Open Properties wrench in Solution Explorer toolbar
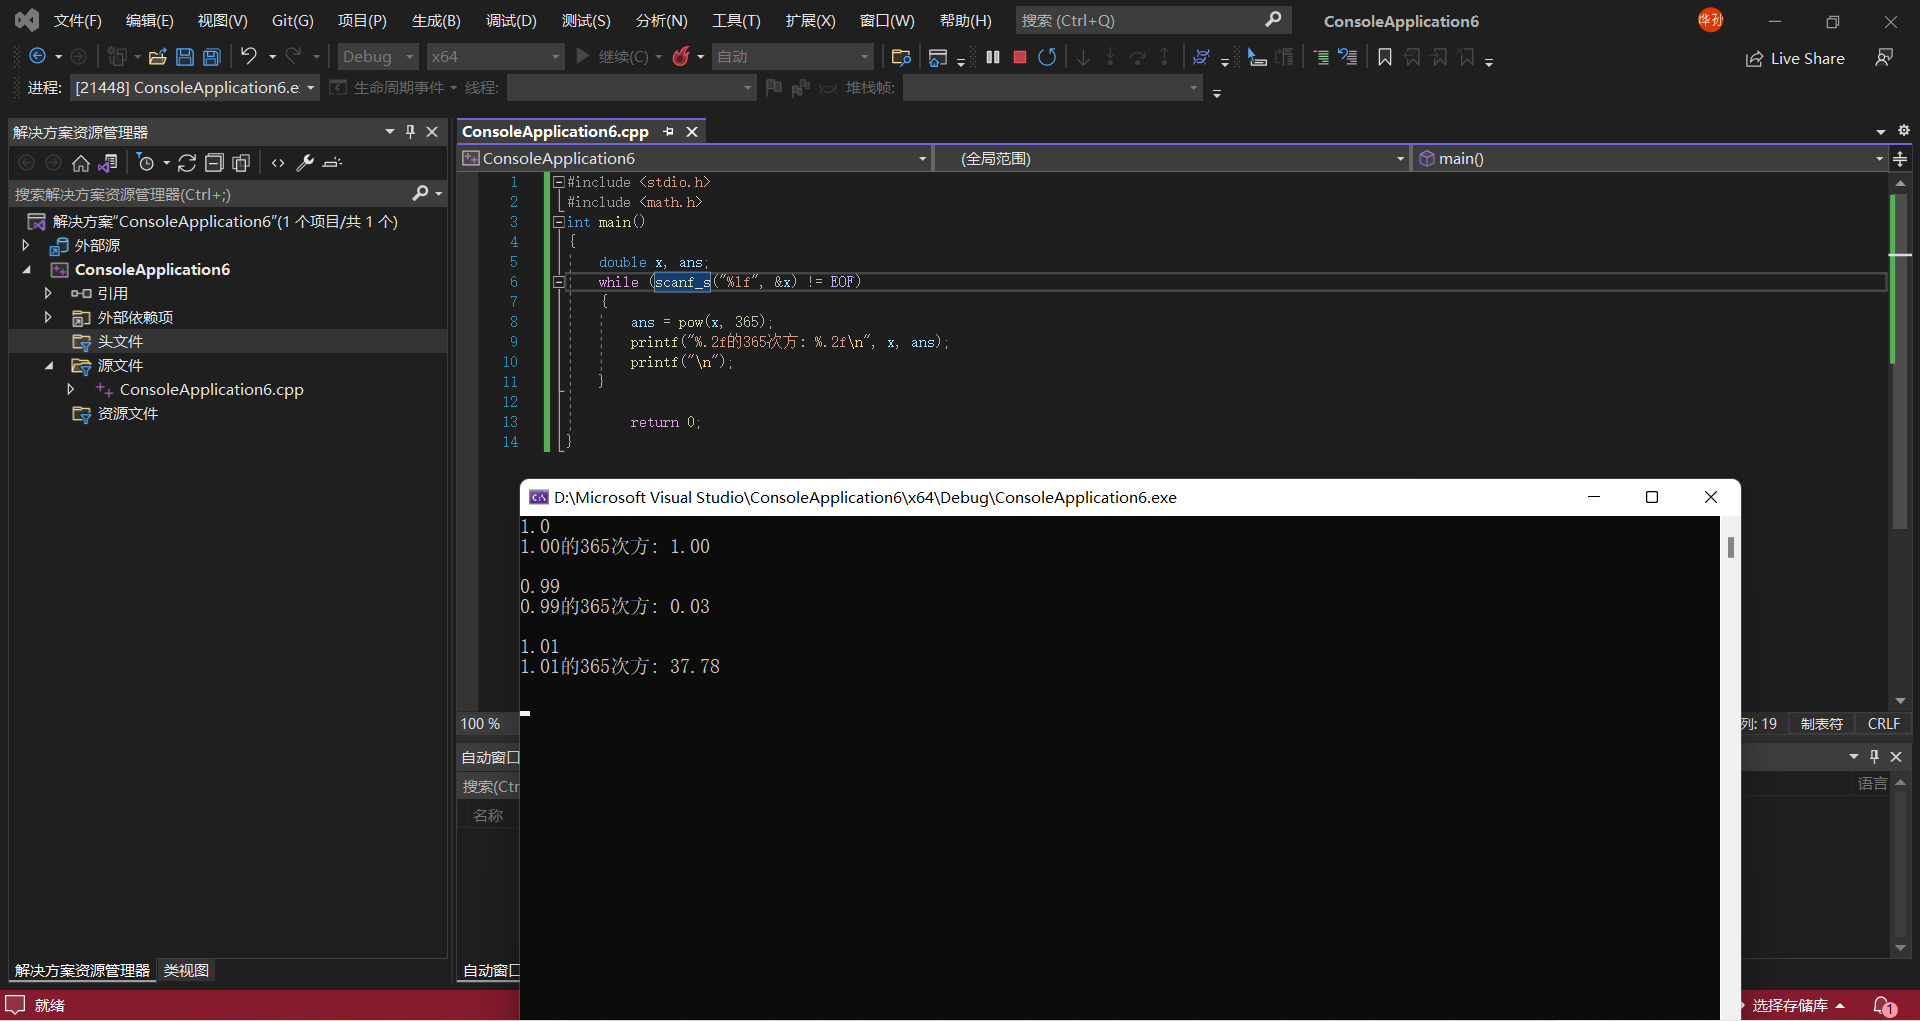1920x1021 pixels. point(305,163)
